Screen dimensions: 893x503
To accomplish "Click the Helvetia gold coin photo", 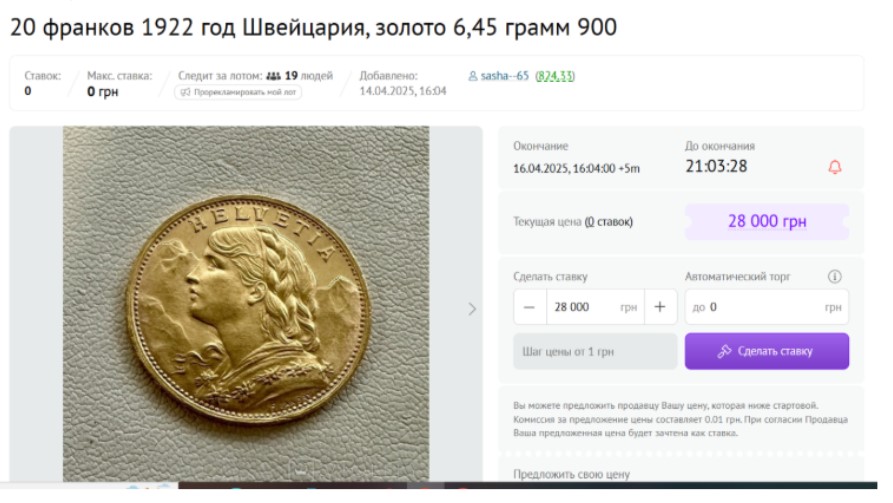I will tap(246, 304).
